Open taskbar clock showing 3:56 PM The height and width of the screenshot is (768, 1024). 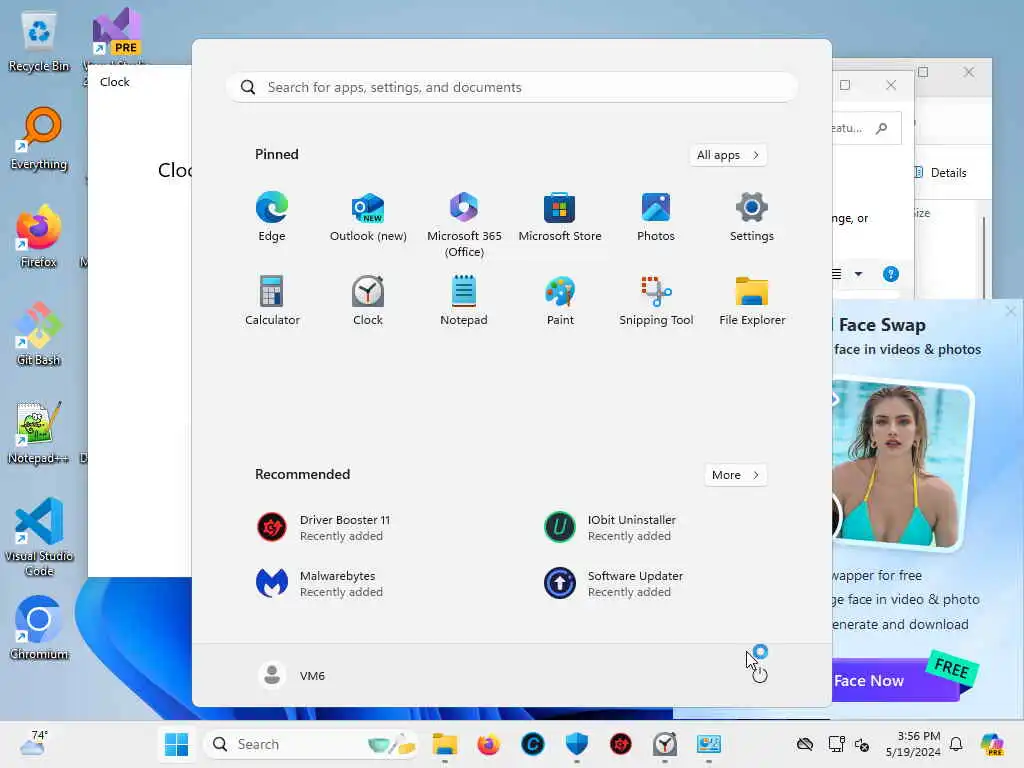[x=913, y=744]
